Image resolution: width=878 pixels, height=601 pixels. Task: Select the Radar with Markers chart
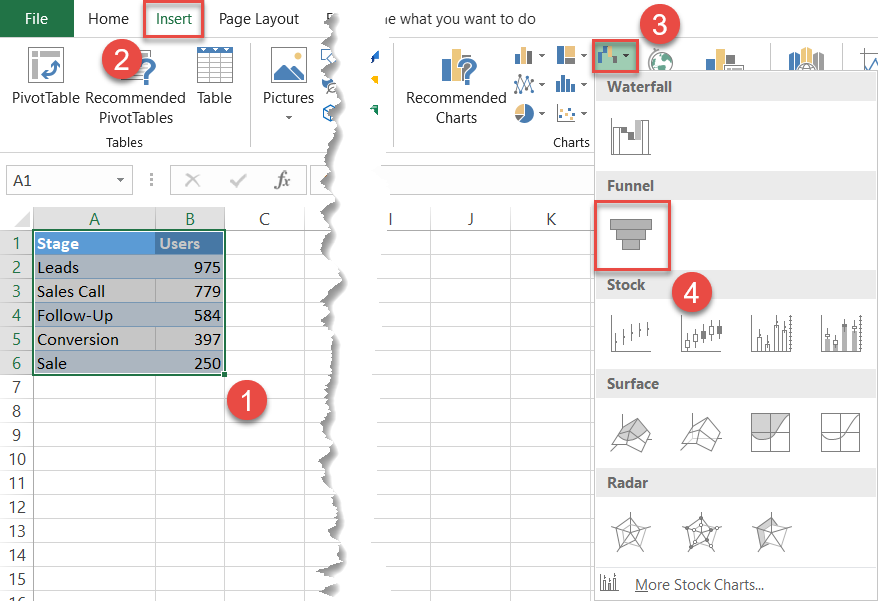coord(701,532)
